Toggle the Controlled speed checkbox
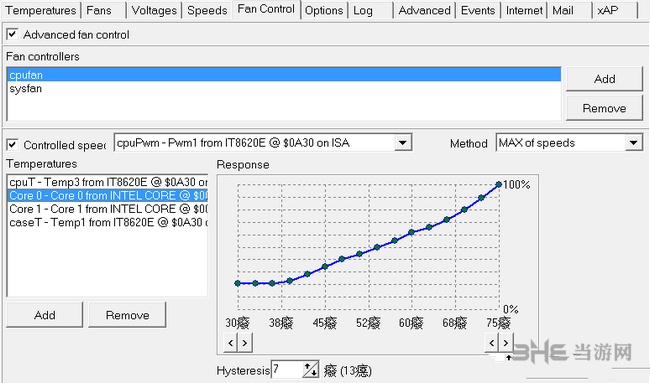This screenshot has width=650, height=383. (12, 145)
